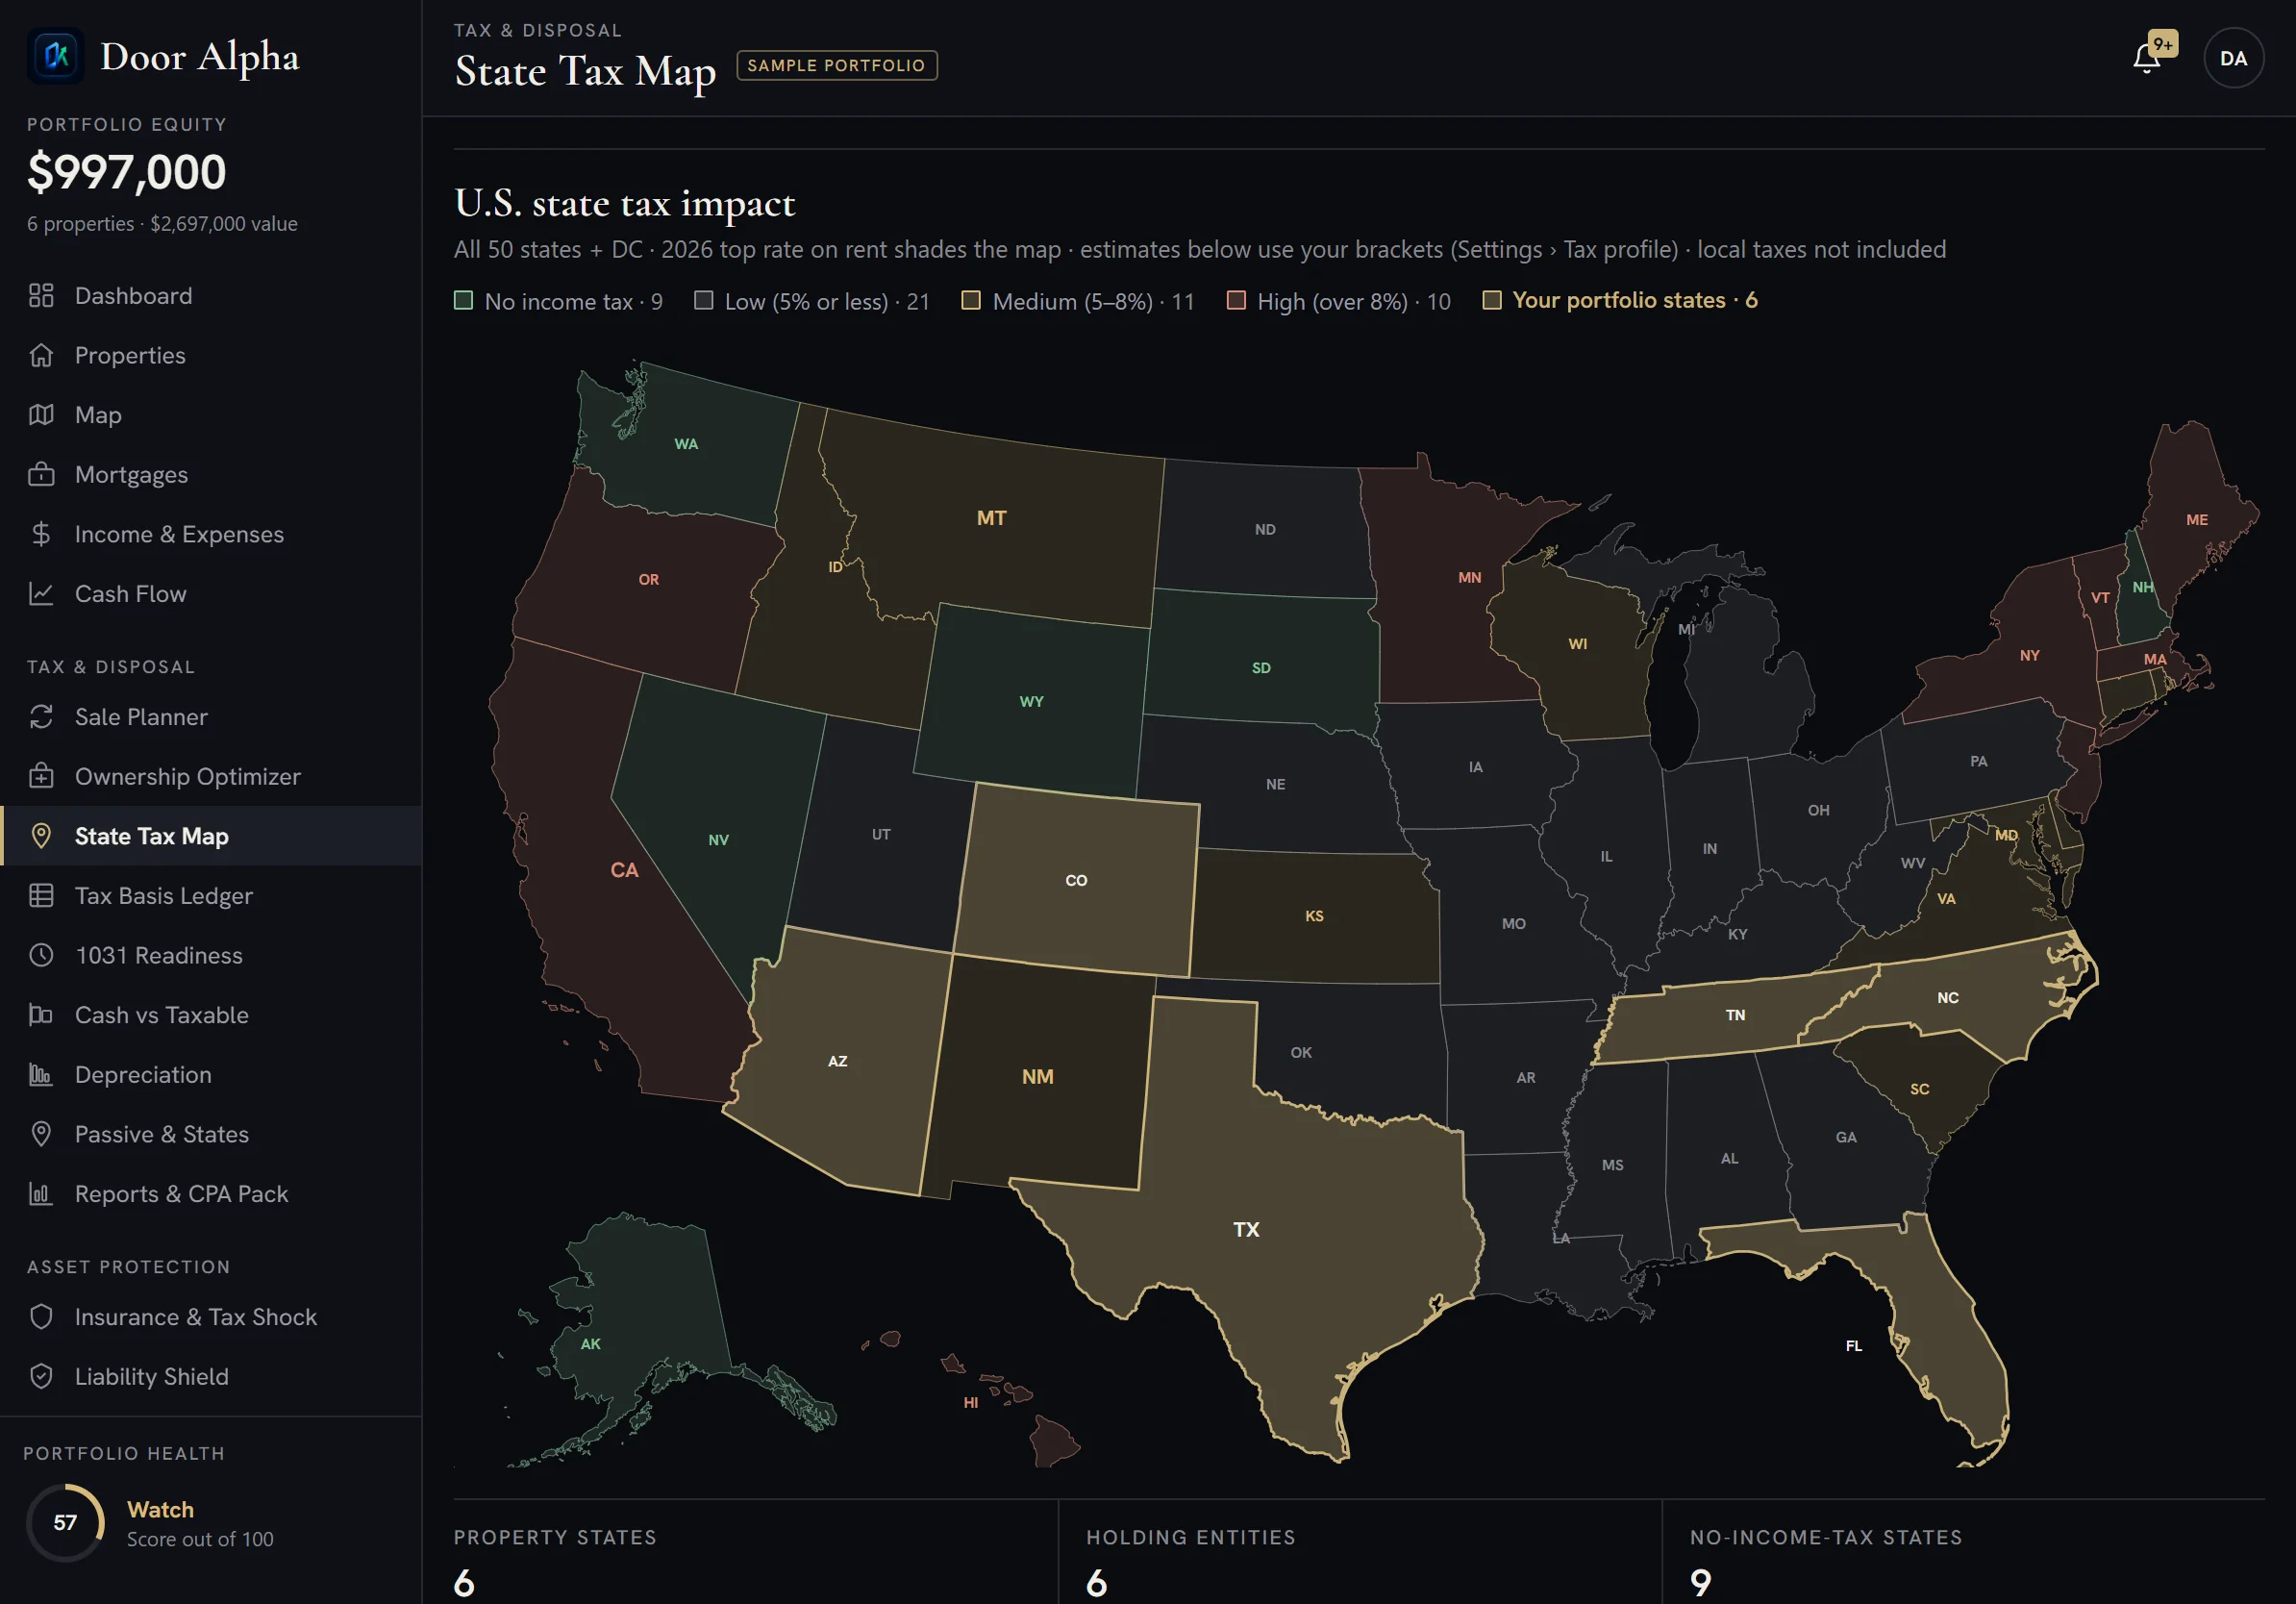Click the Reports & CPA Pack icon
2296x1604 pixels.
(41, 1194)
